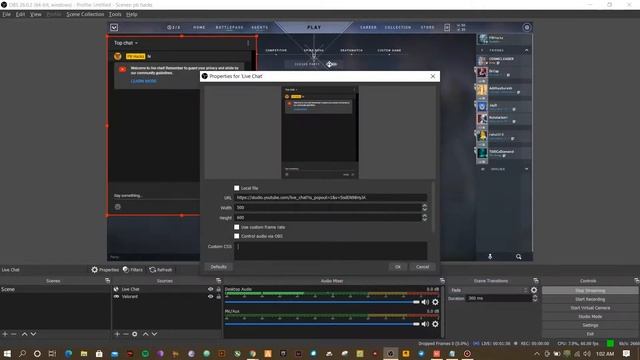640x360 pixels.
Task: Remove the selected scene with minus icon
Action: [x=13, y=334]
